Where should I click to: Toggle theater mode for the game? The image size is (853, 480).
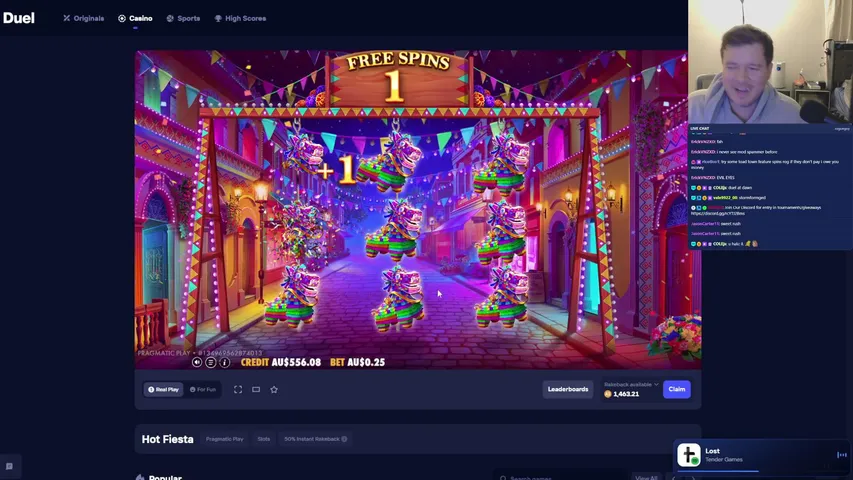(256, 390)
